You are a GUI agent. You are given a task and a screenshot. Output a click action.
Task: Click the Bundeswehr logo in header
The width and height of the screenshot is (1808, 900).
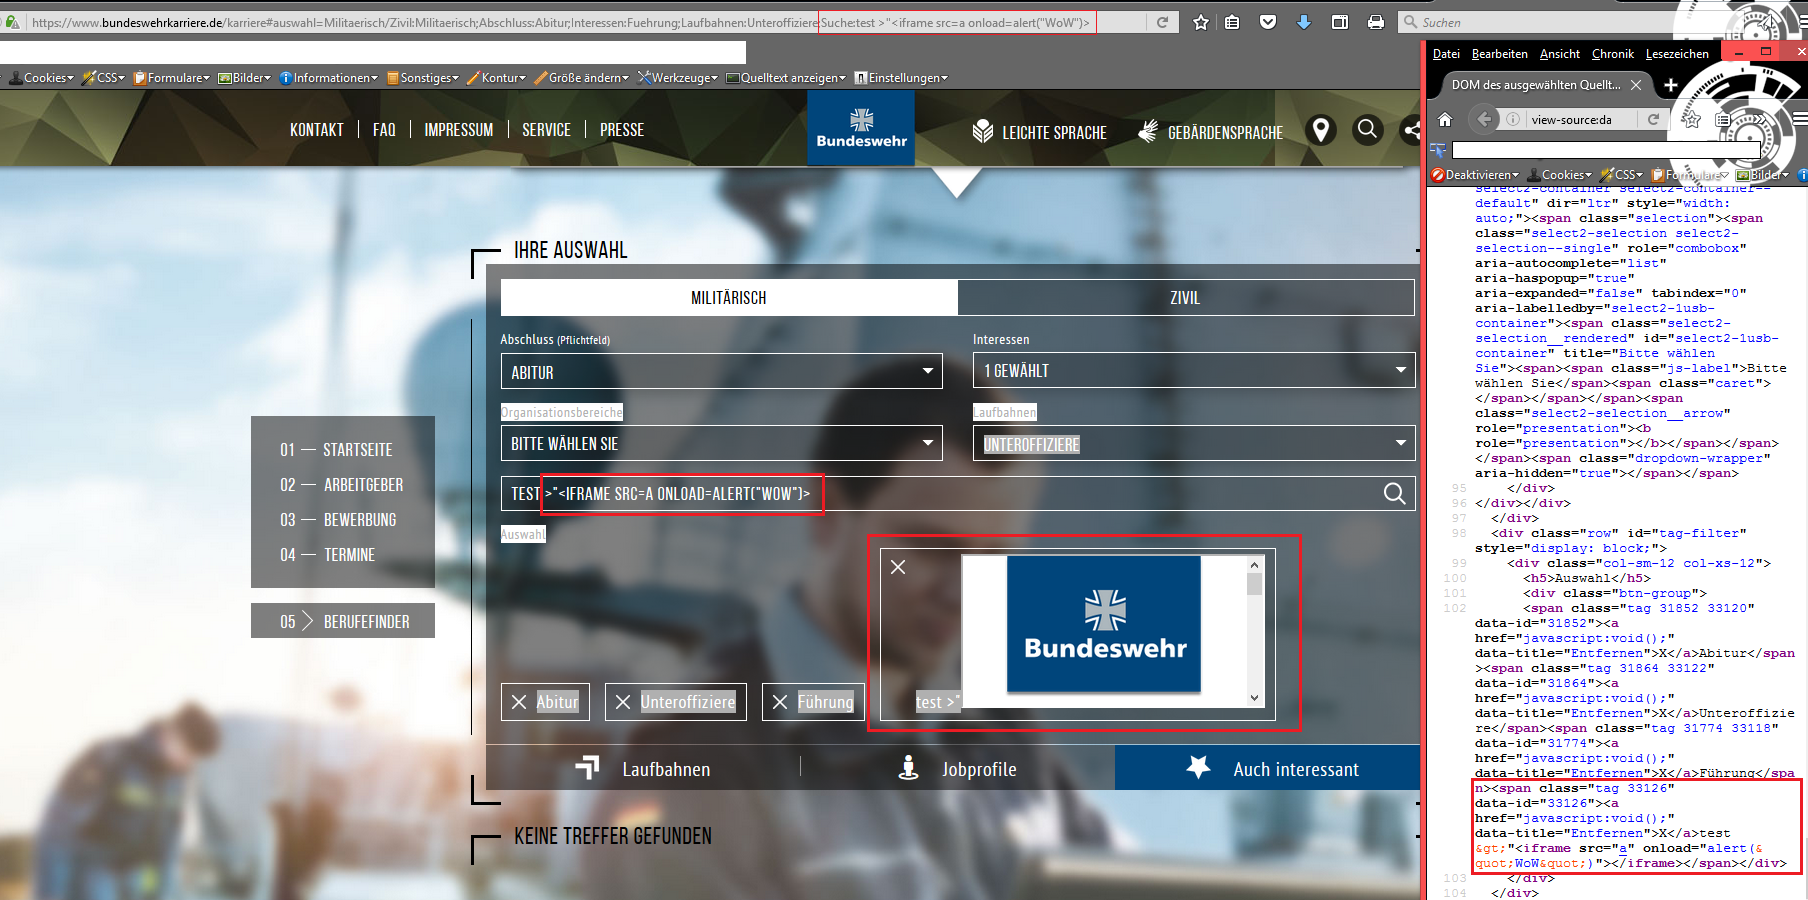[x=862, y=128]
